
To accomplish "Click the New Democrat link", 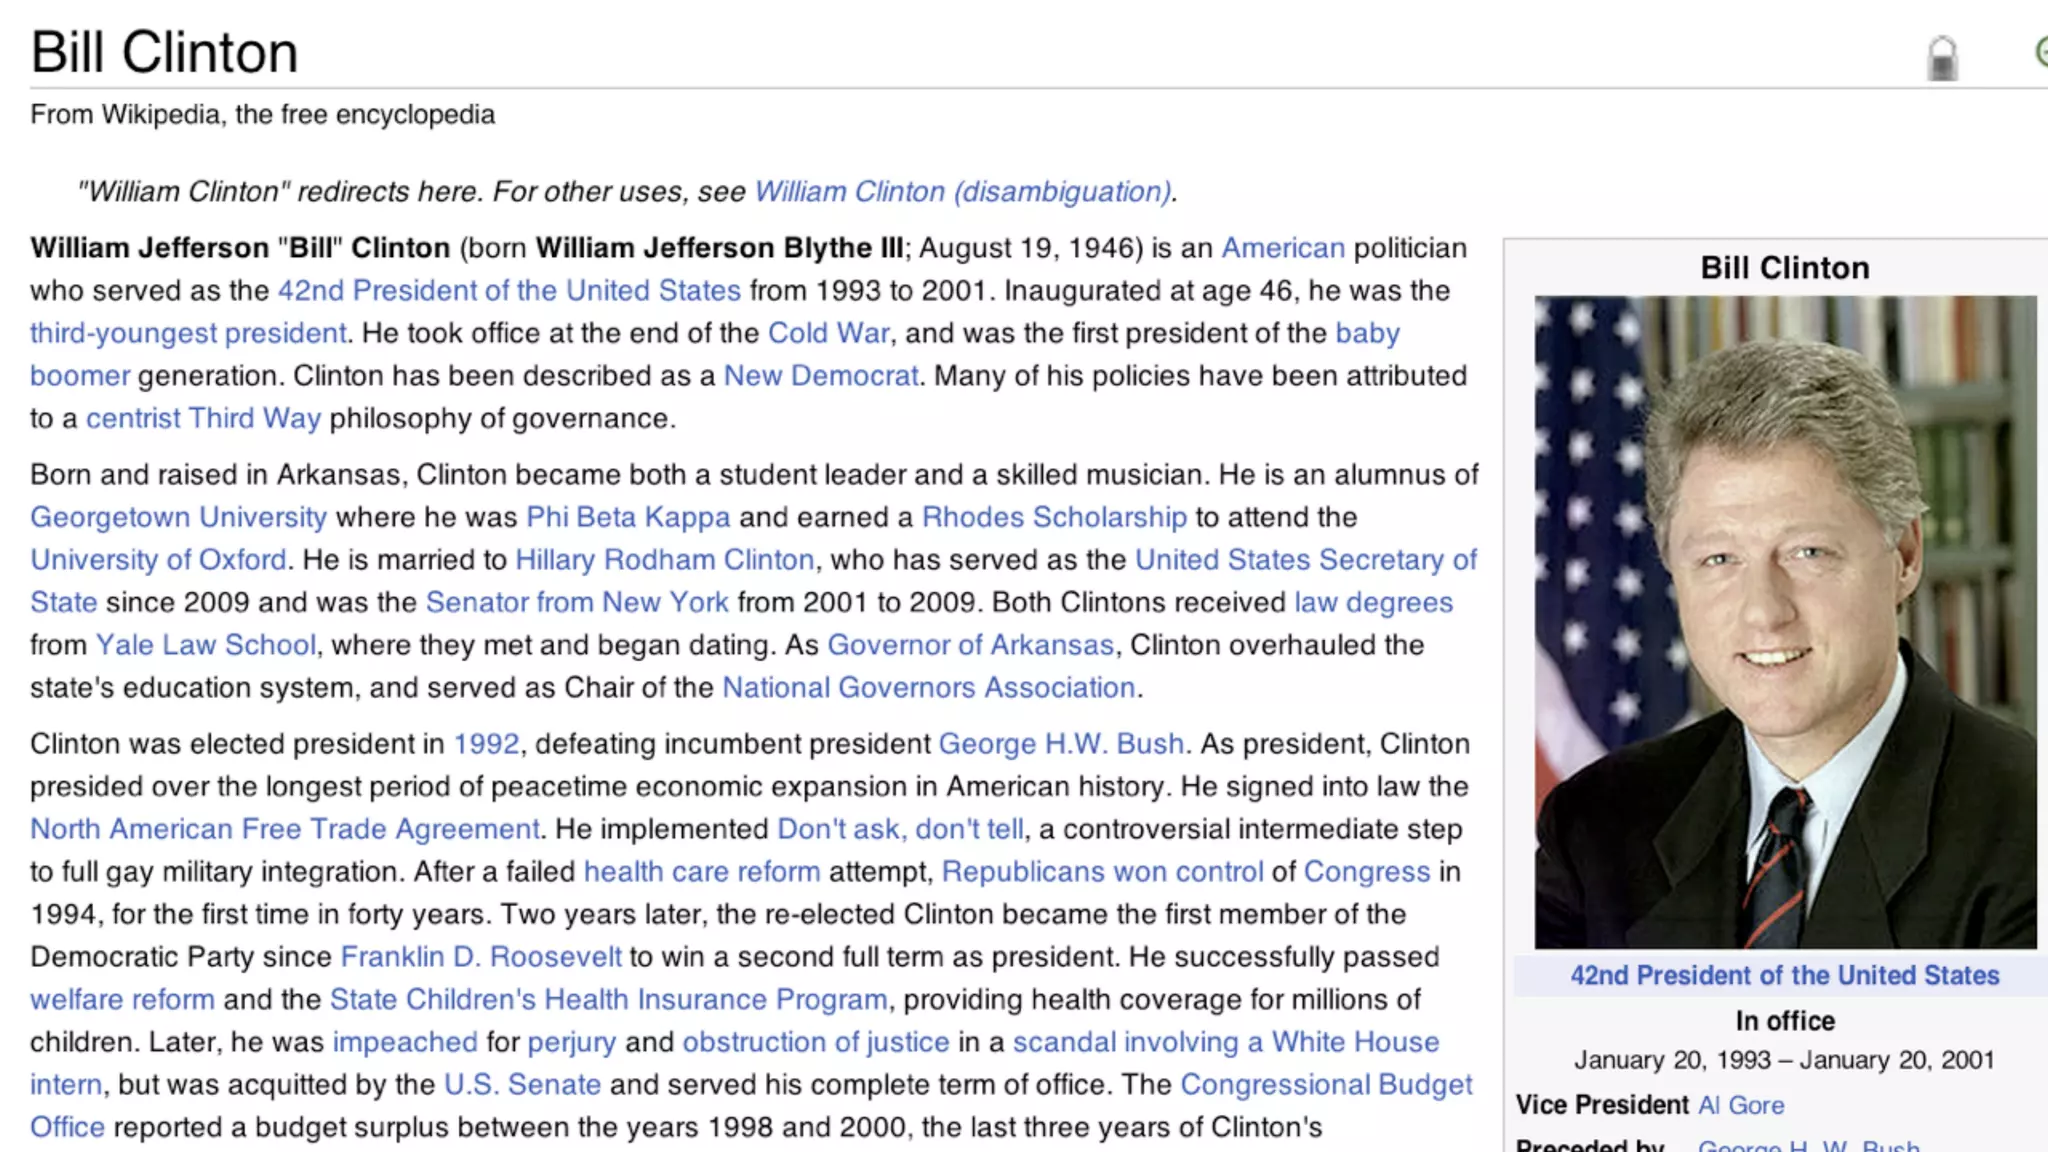I will tap(820, 376).
